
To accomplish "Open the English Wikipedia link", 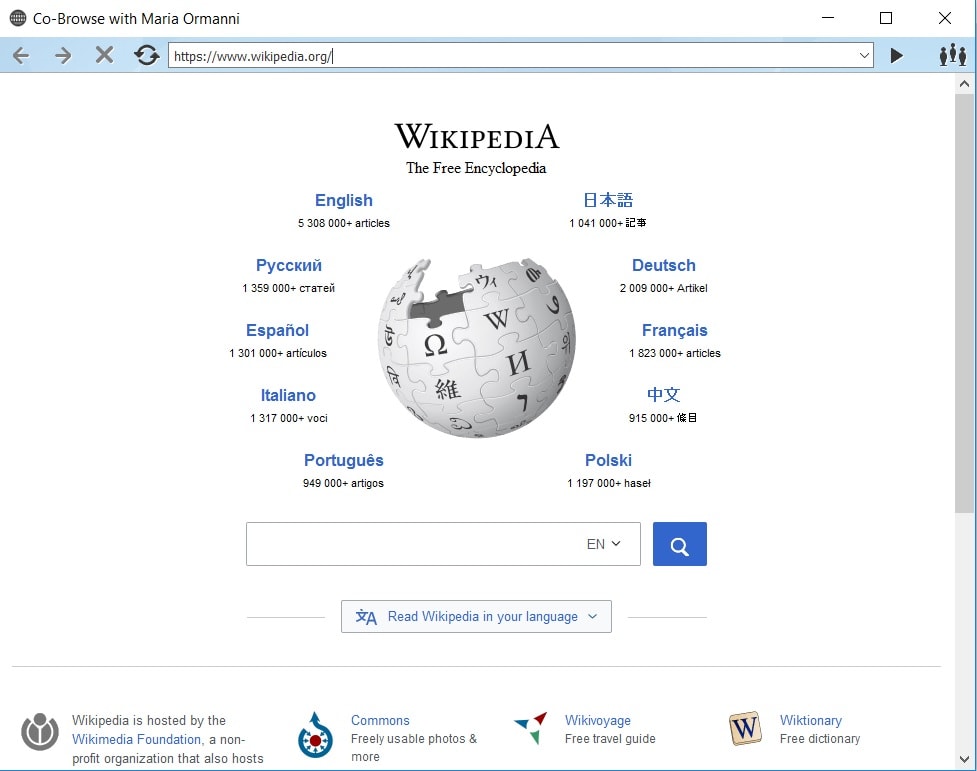I will click(x=343, y=200).
